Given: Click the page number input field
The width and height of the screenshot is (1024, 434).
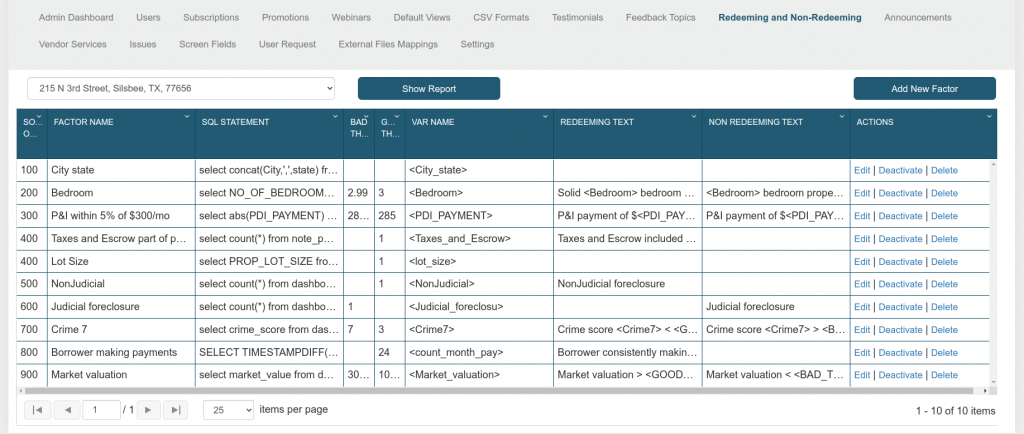Looking at the screenshot, I should point(101,410).
